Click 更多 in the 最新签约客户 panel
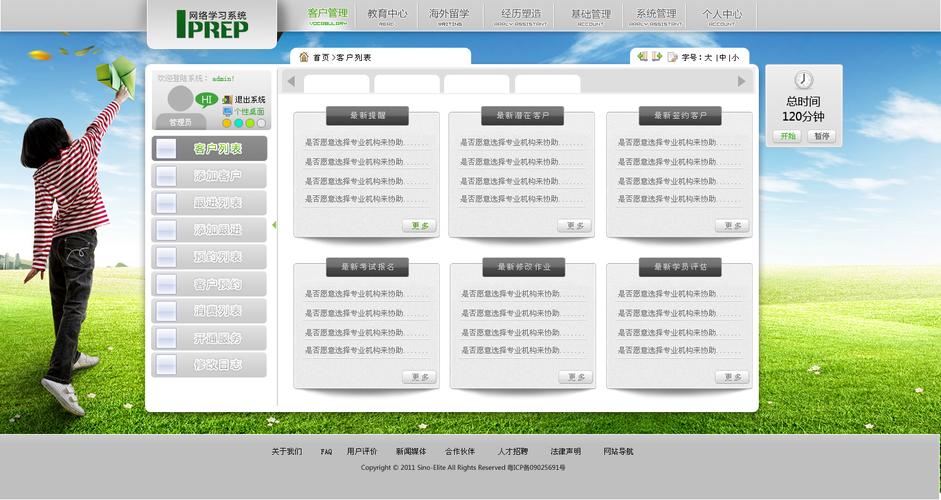941x500 pixels. pos(732,226)
